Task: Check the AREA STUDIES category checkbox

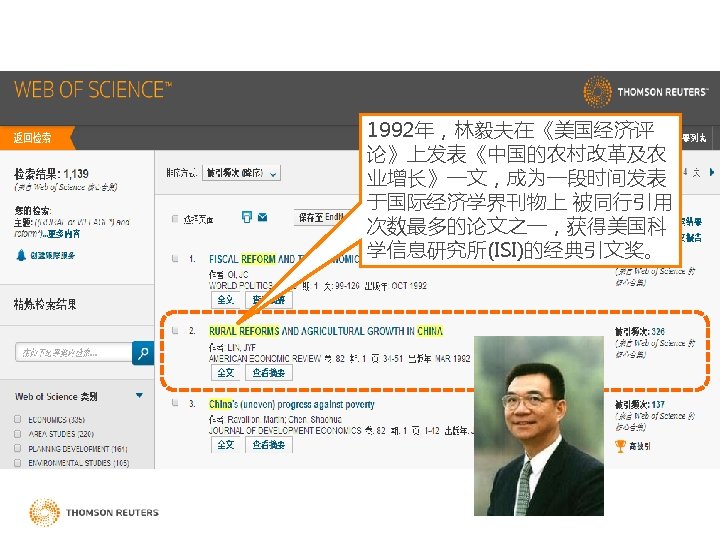Action: tap(17, 433)
